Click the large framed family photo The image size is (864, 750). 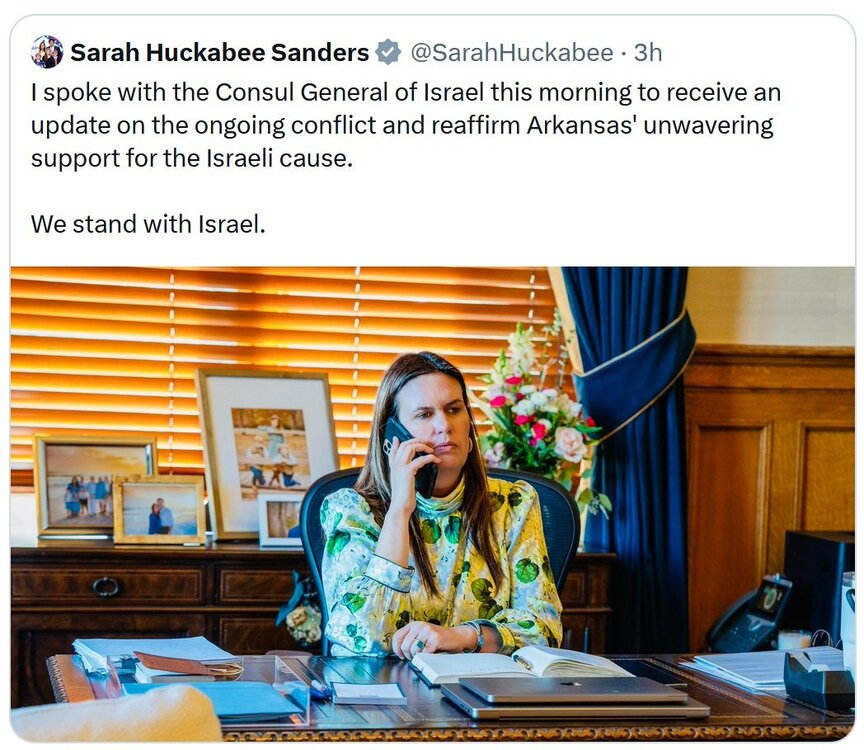click(267, 453)
